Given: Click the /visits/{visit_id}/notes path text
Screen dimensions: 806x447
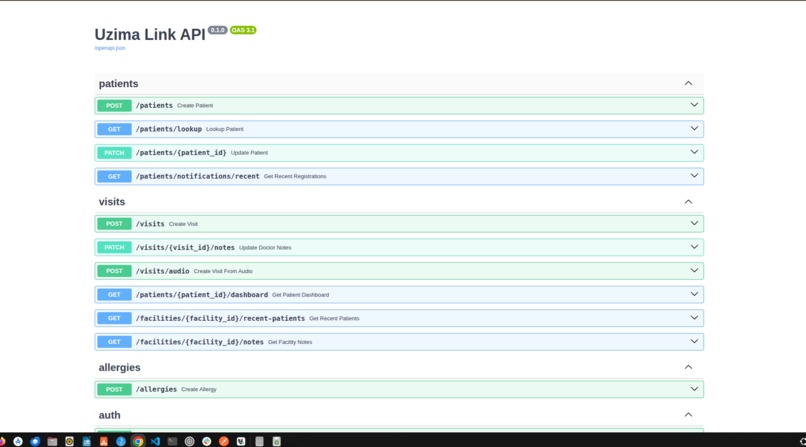Looking at the screenshot, I should tap(185, 247).
